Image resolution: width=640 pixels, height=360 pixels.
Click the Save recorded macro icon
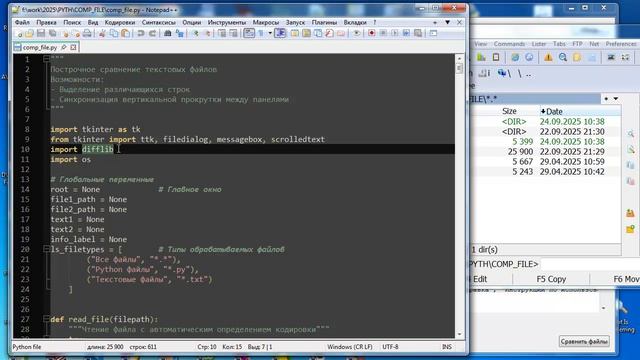(x=418, y=33)
